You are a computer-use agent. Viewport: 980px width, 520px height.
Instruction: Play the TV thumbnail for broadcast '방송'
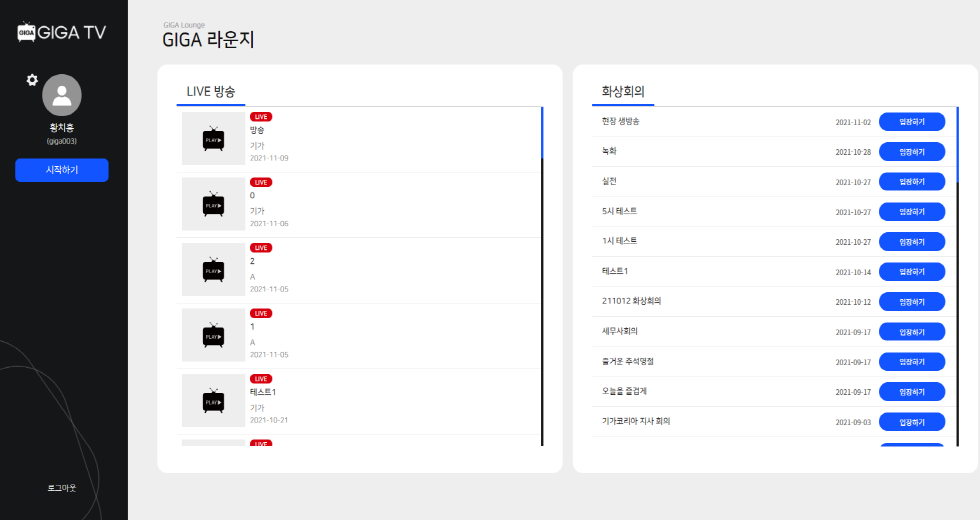213,139
